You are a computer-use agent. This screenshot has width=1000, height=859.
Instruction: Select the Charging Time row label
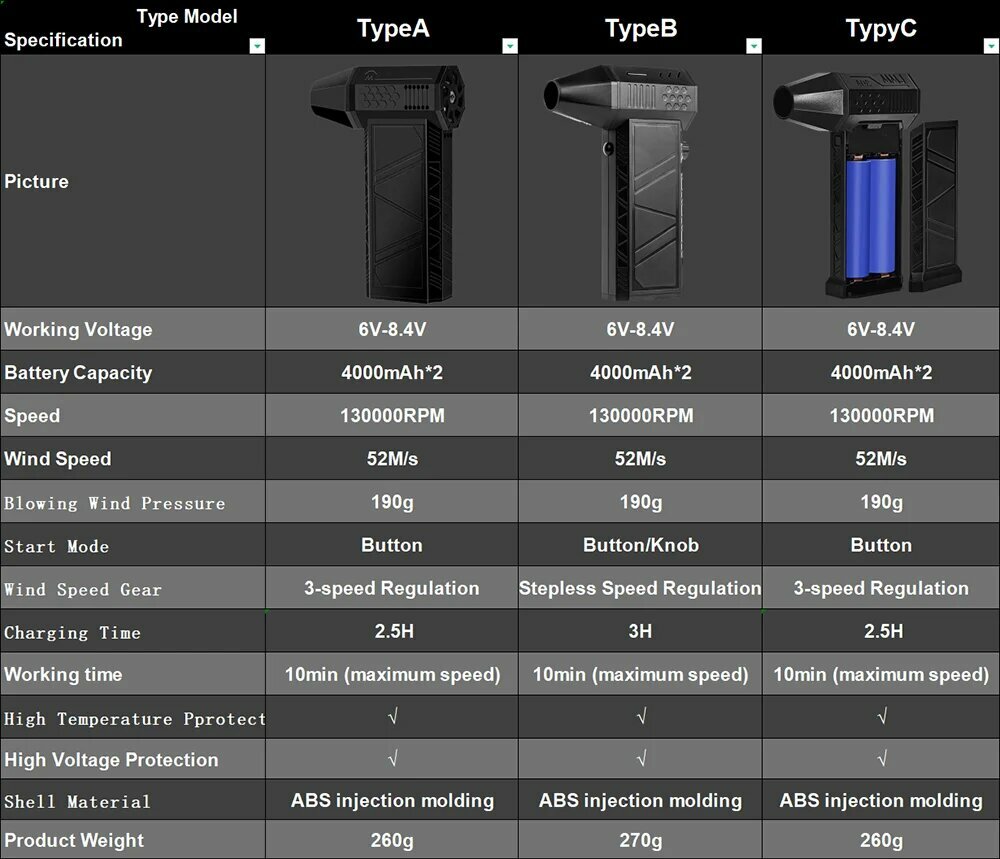pos(72,633)
